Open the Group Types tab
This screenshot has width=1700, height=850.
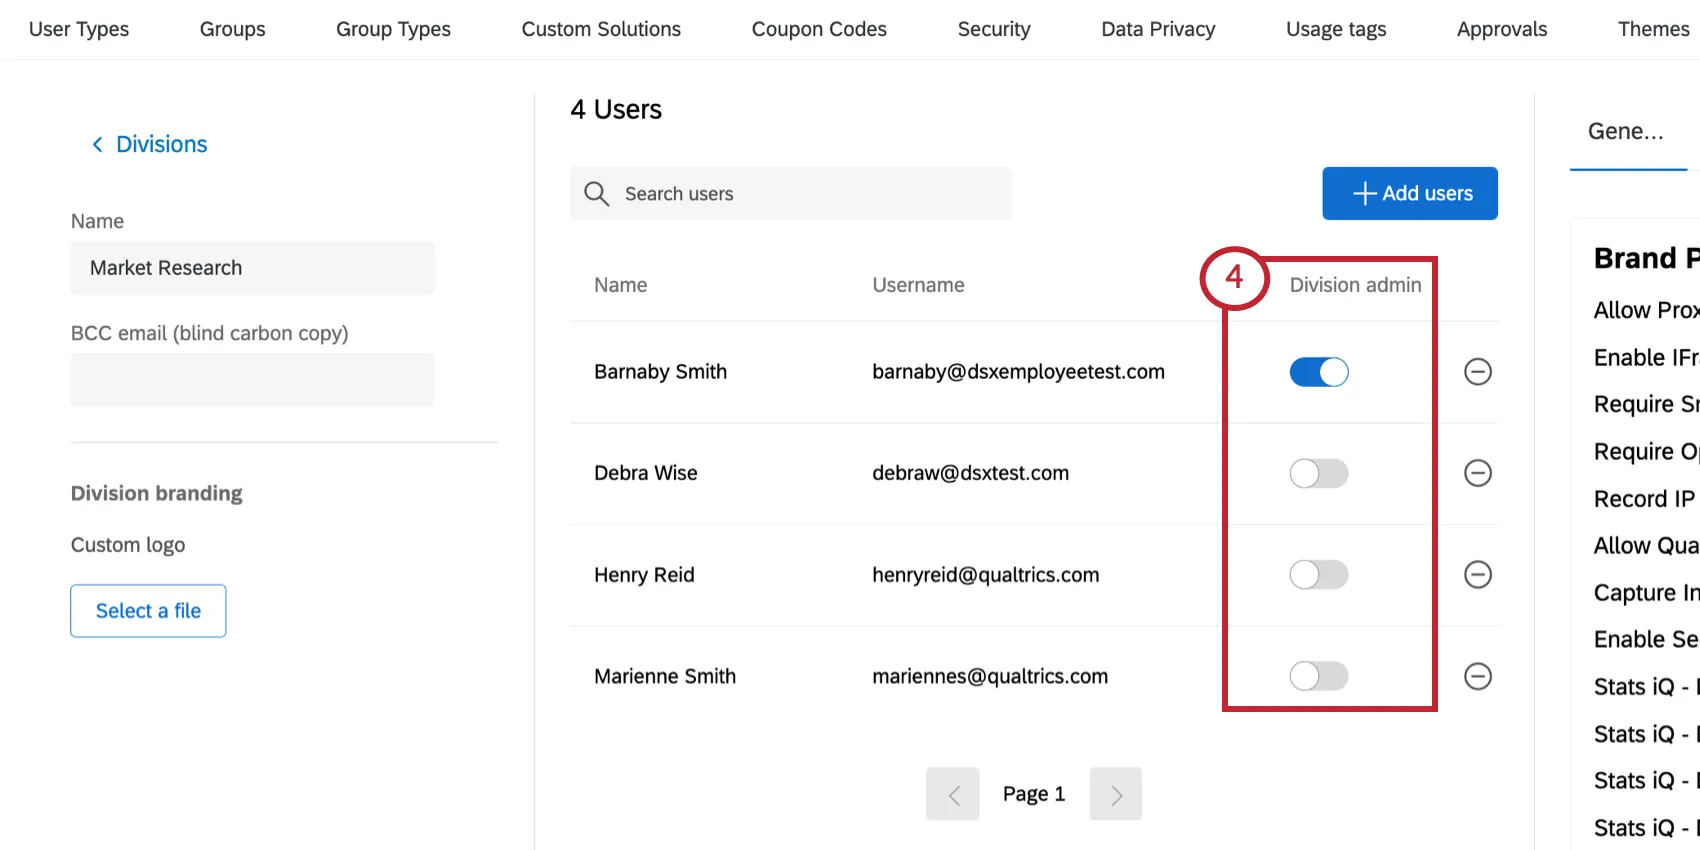click(x=393, y=29)
